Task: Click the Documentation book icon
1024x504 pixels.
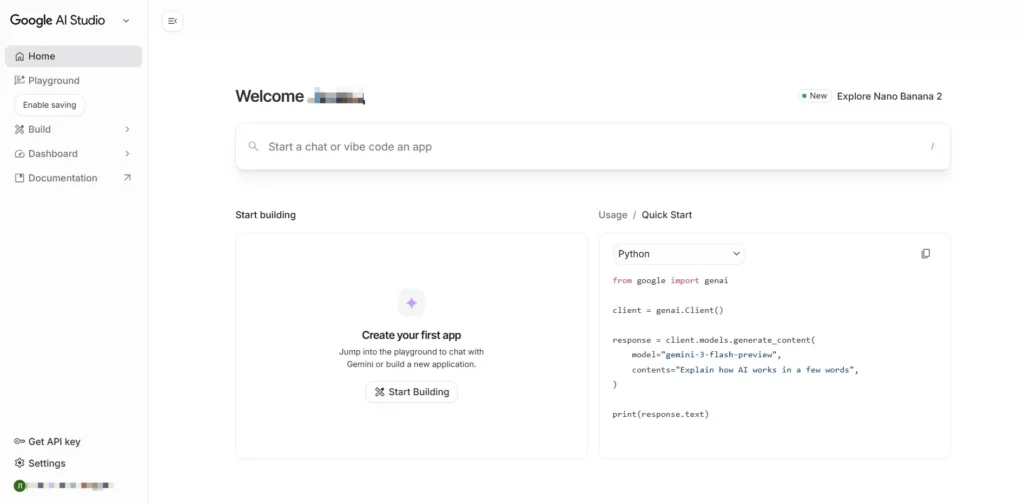Action: (x=20, y=178)
